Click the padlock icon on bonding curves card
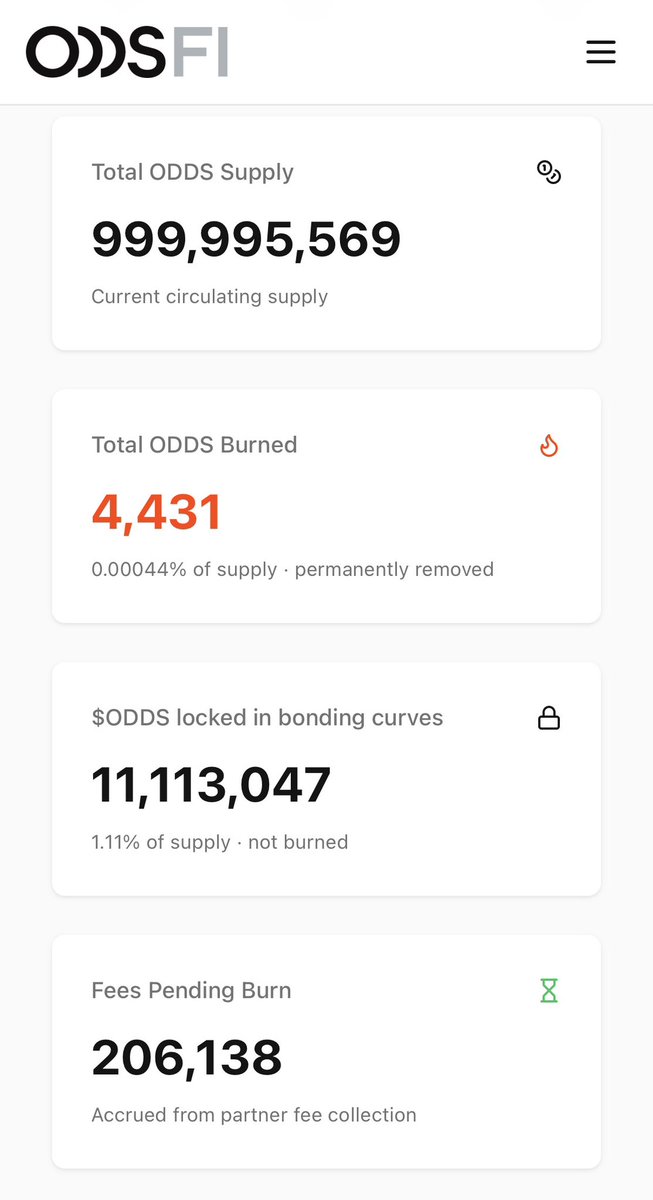The width and height of the screenshot is (653, 1200). click(x=549, y=718)
